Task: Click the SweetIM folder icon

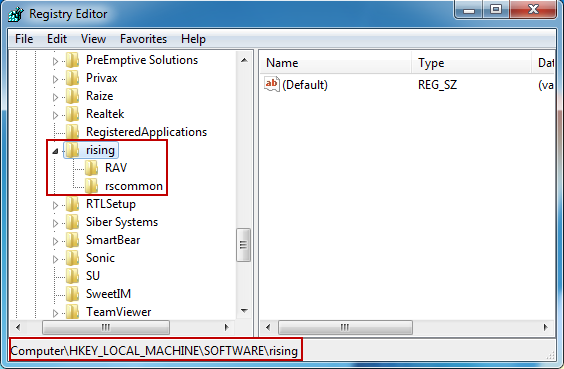Action: coord(72,294)
